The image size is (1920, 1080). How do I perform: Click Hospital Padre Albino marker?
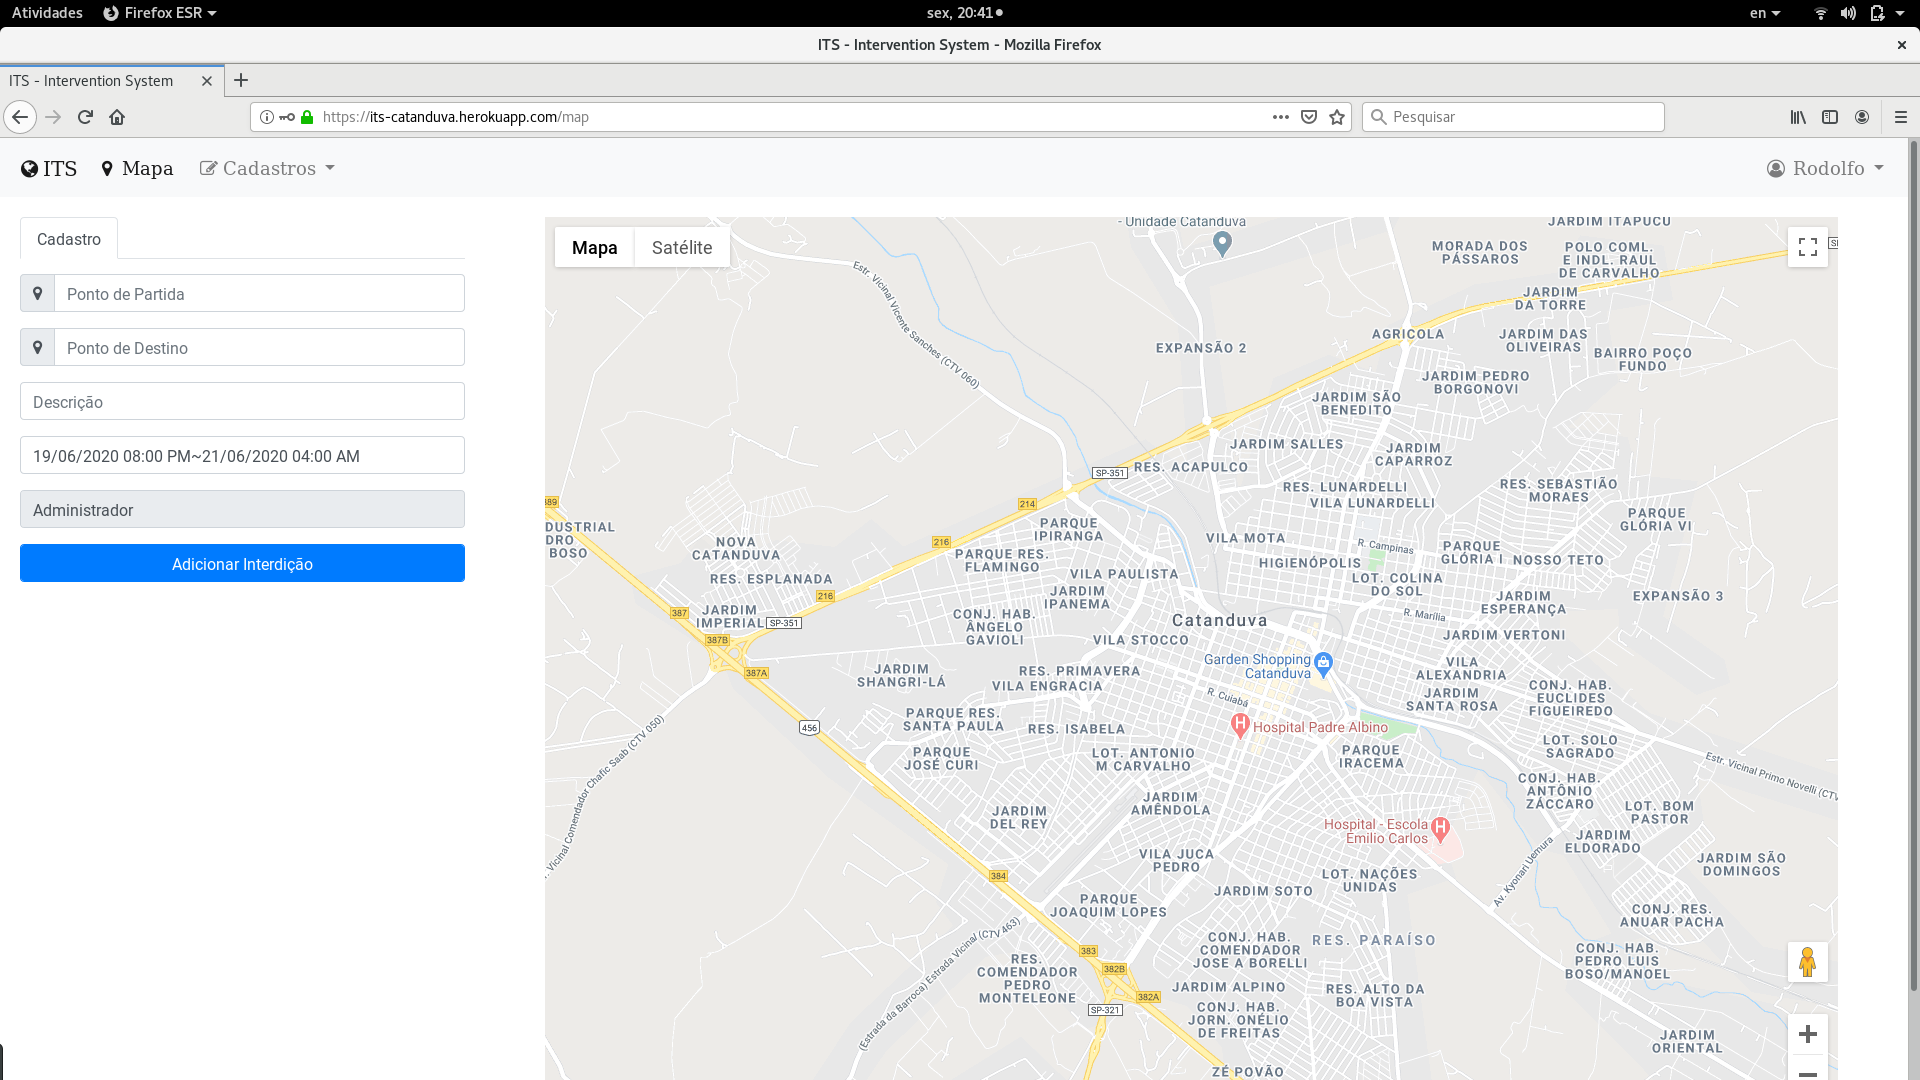1240,725
